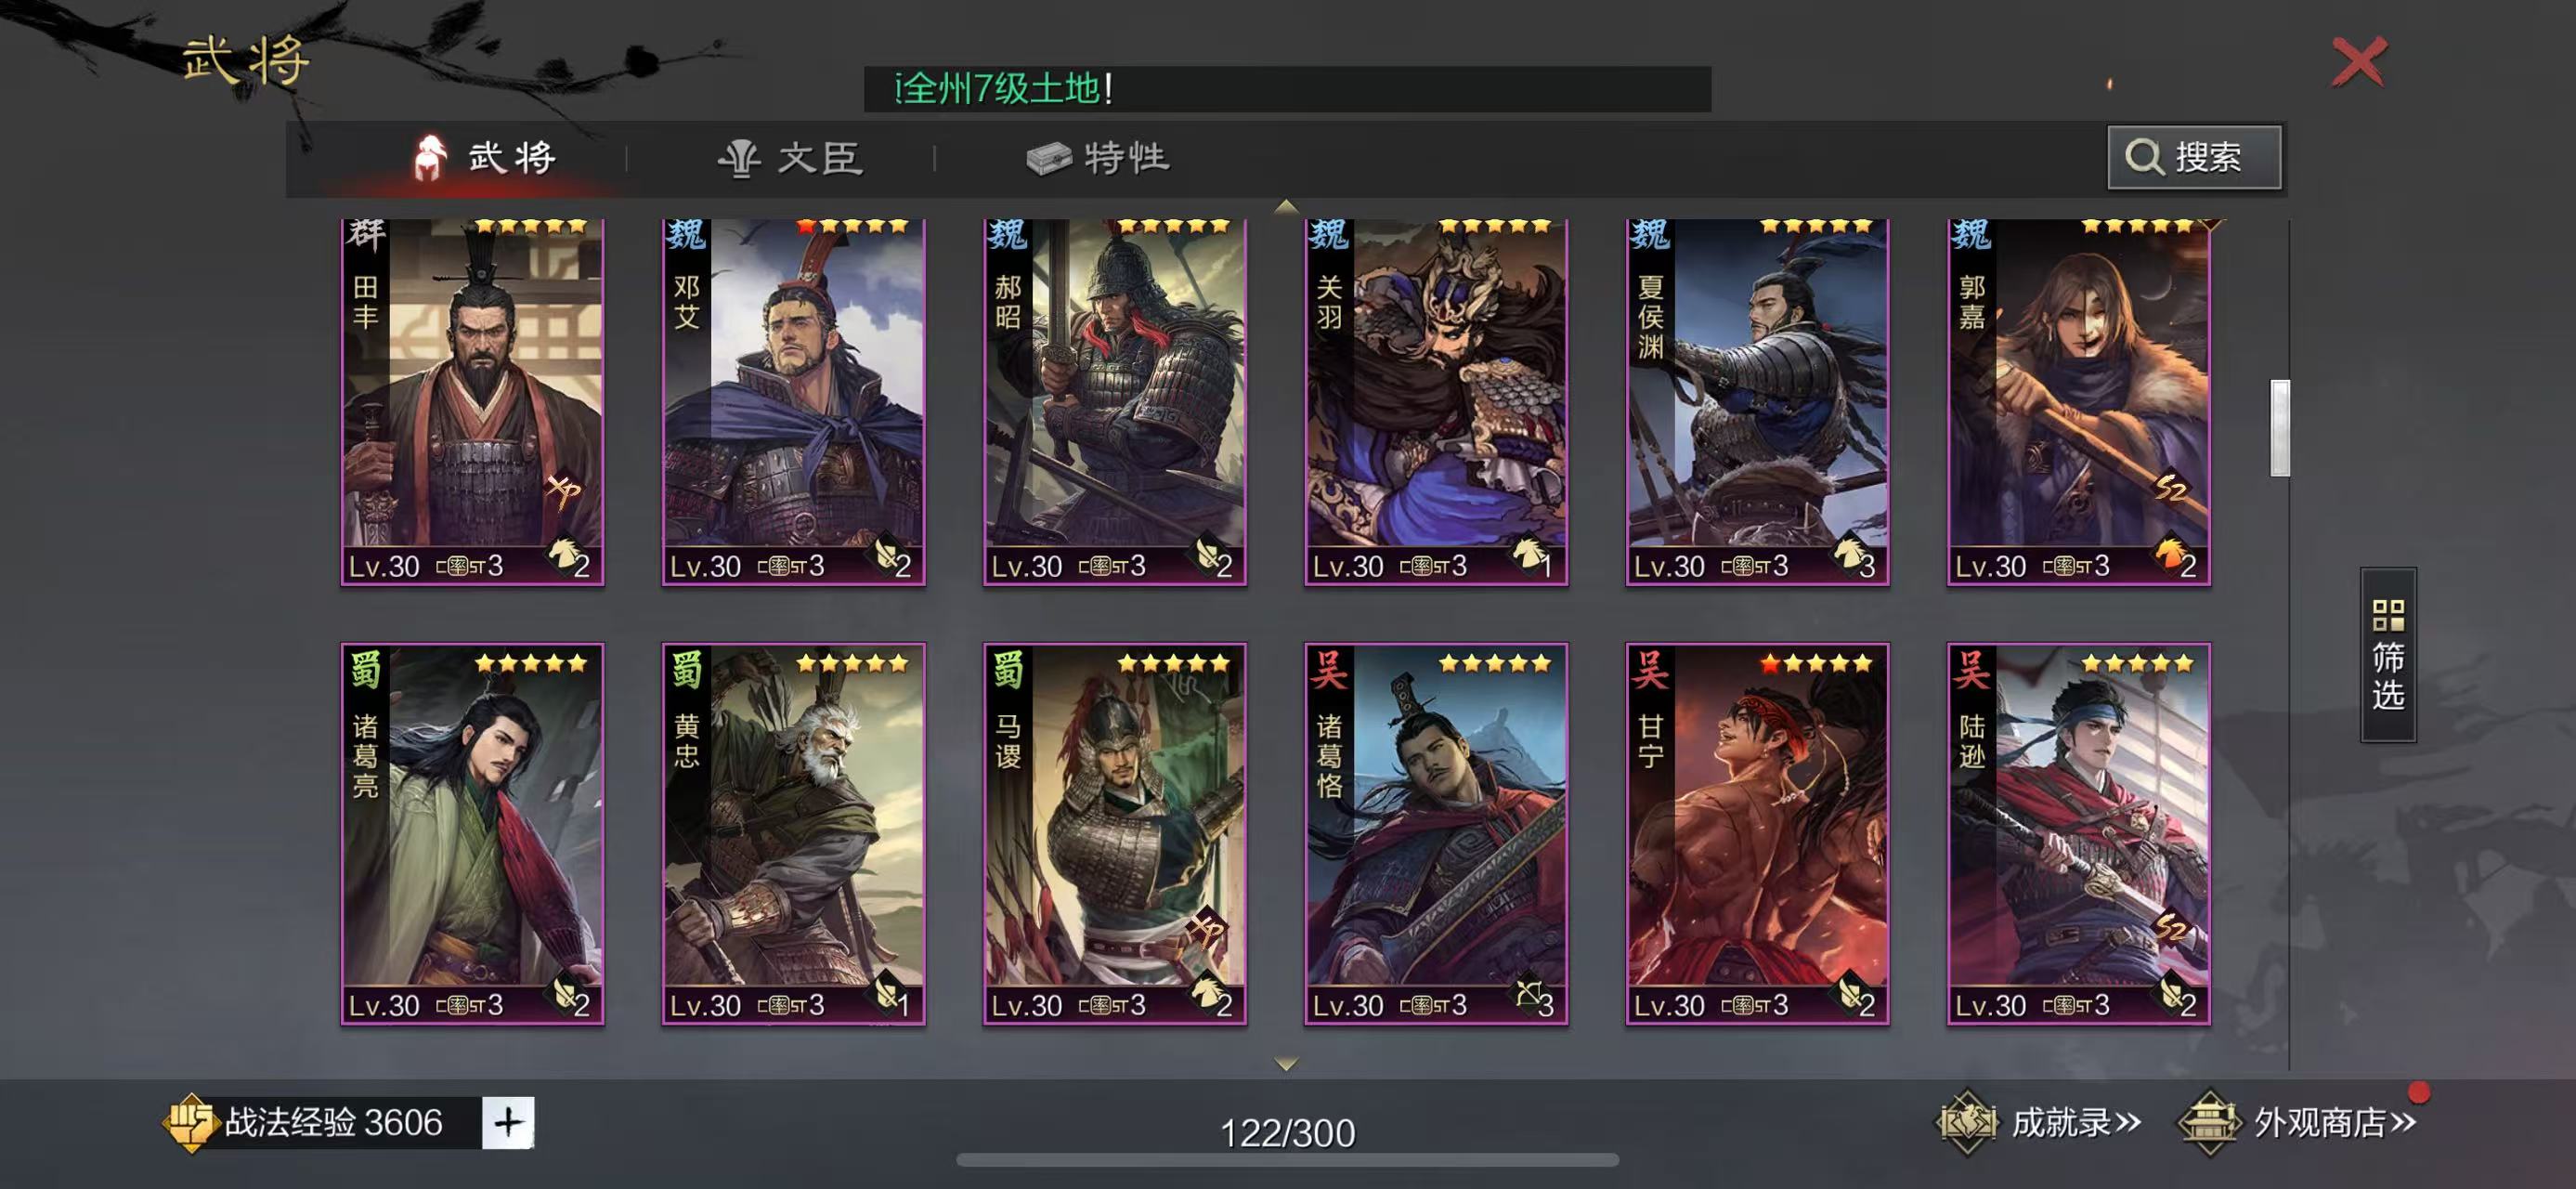Open the 外观商店 shop icon
Screen dimensions: 2576x1189
click(2209, 1122)
